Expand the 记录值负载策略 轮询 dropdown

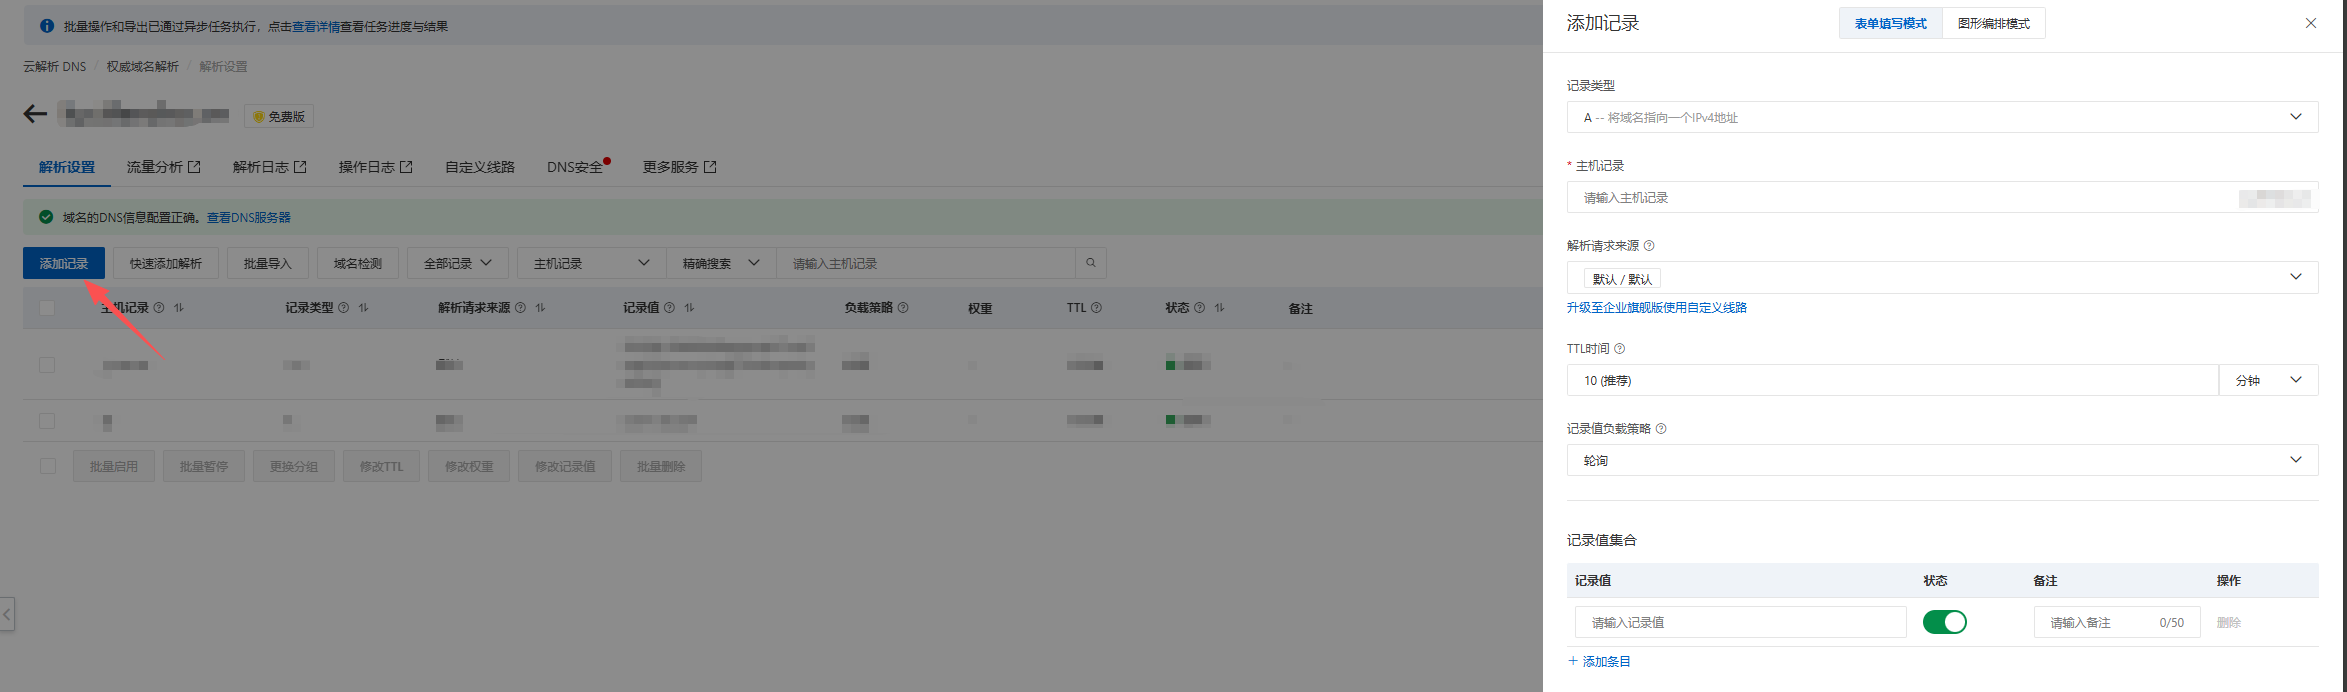tap(1941, 460)
